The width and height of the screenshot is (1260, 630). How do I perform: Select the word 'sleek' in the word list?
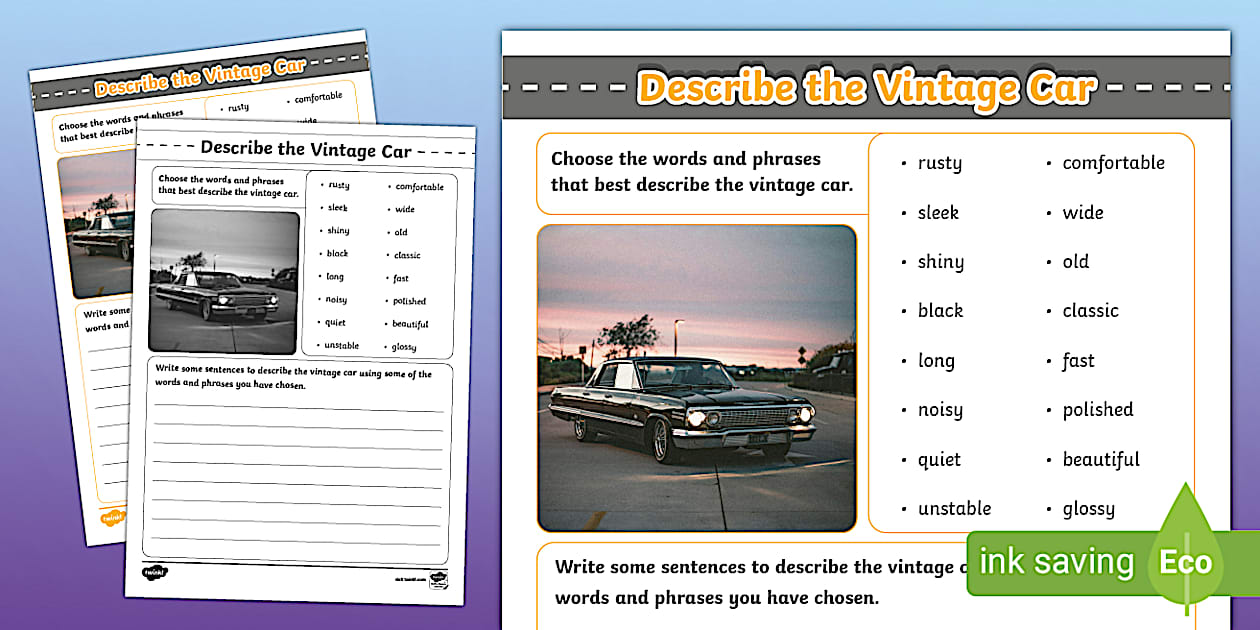938,212
